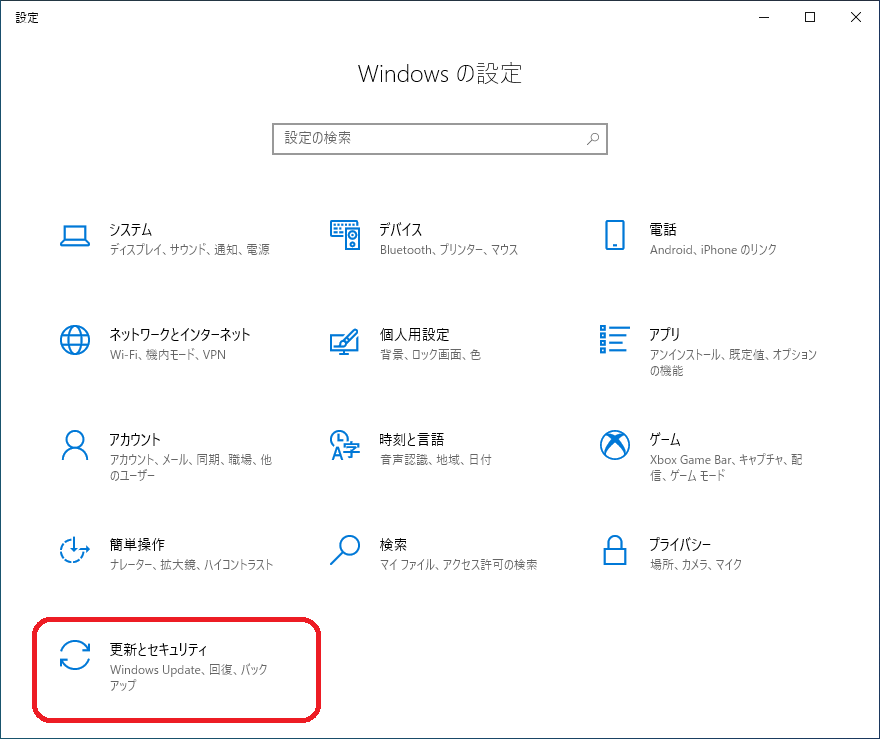880x739 pixels.
Task: Click description Windows Update、回復、バックアップ
Action: (x=189, y=677)
